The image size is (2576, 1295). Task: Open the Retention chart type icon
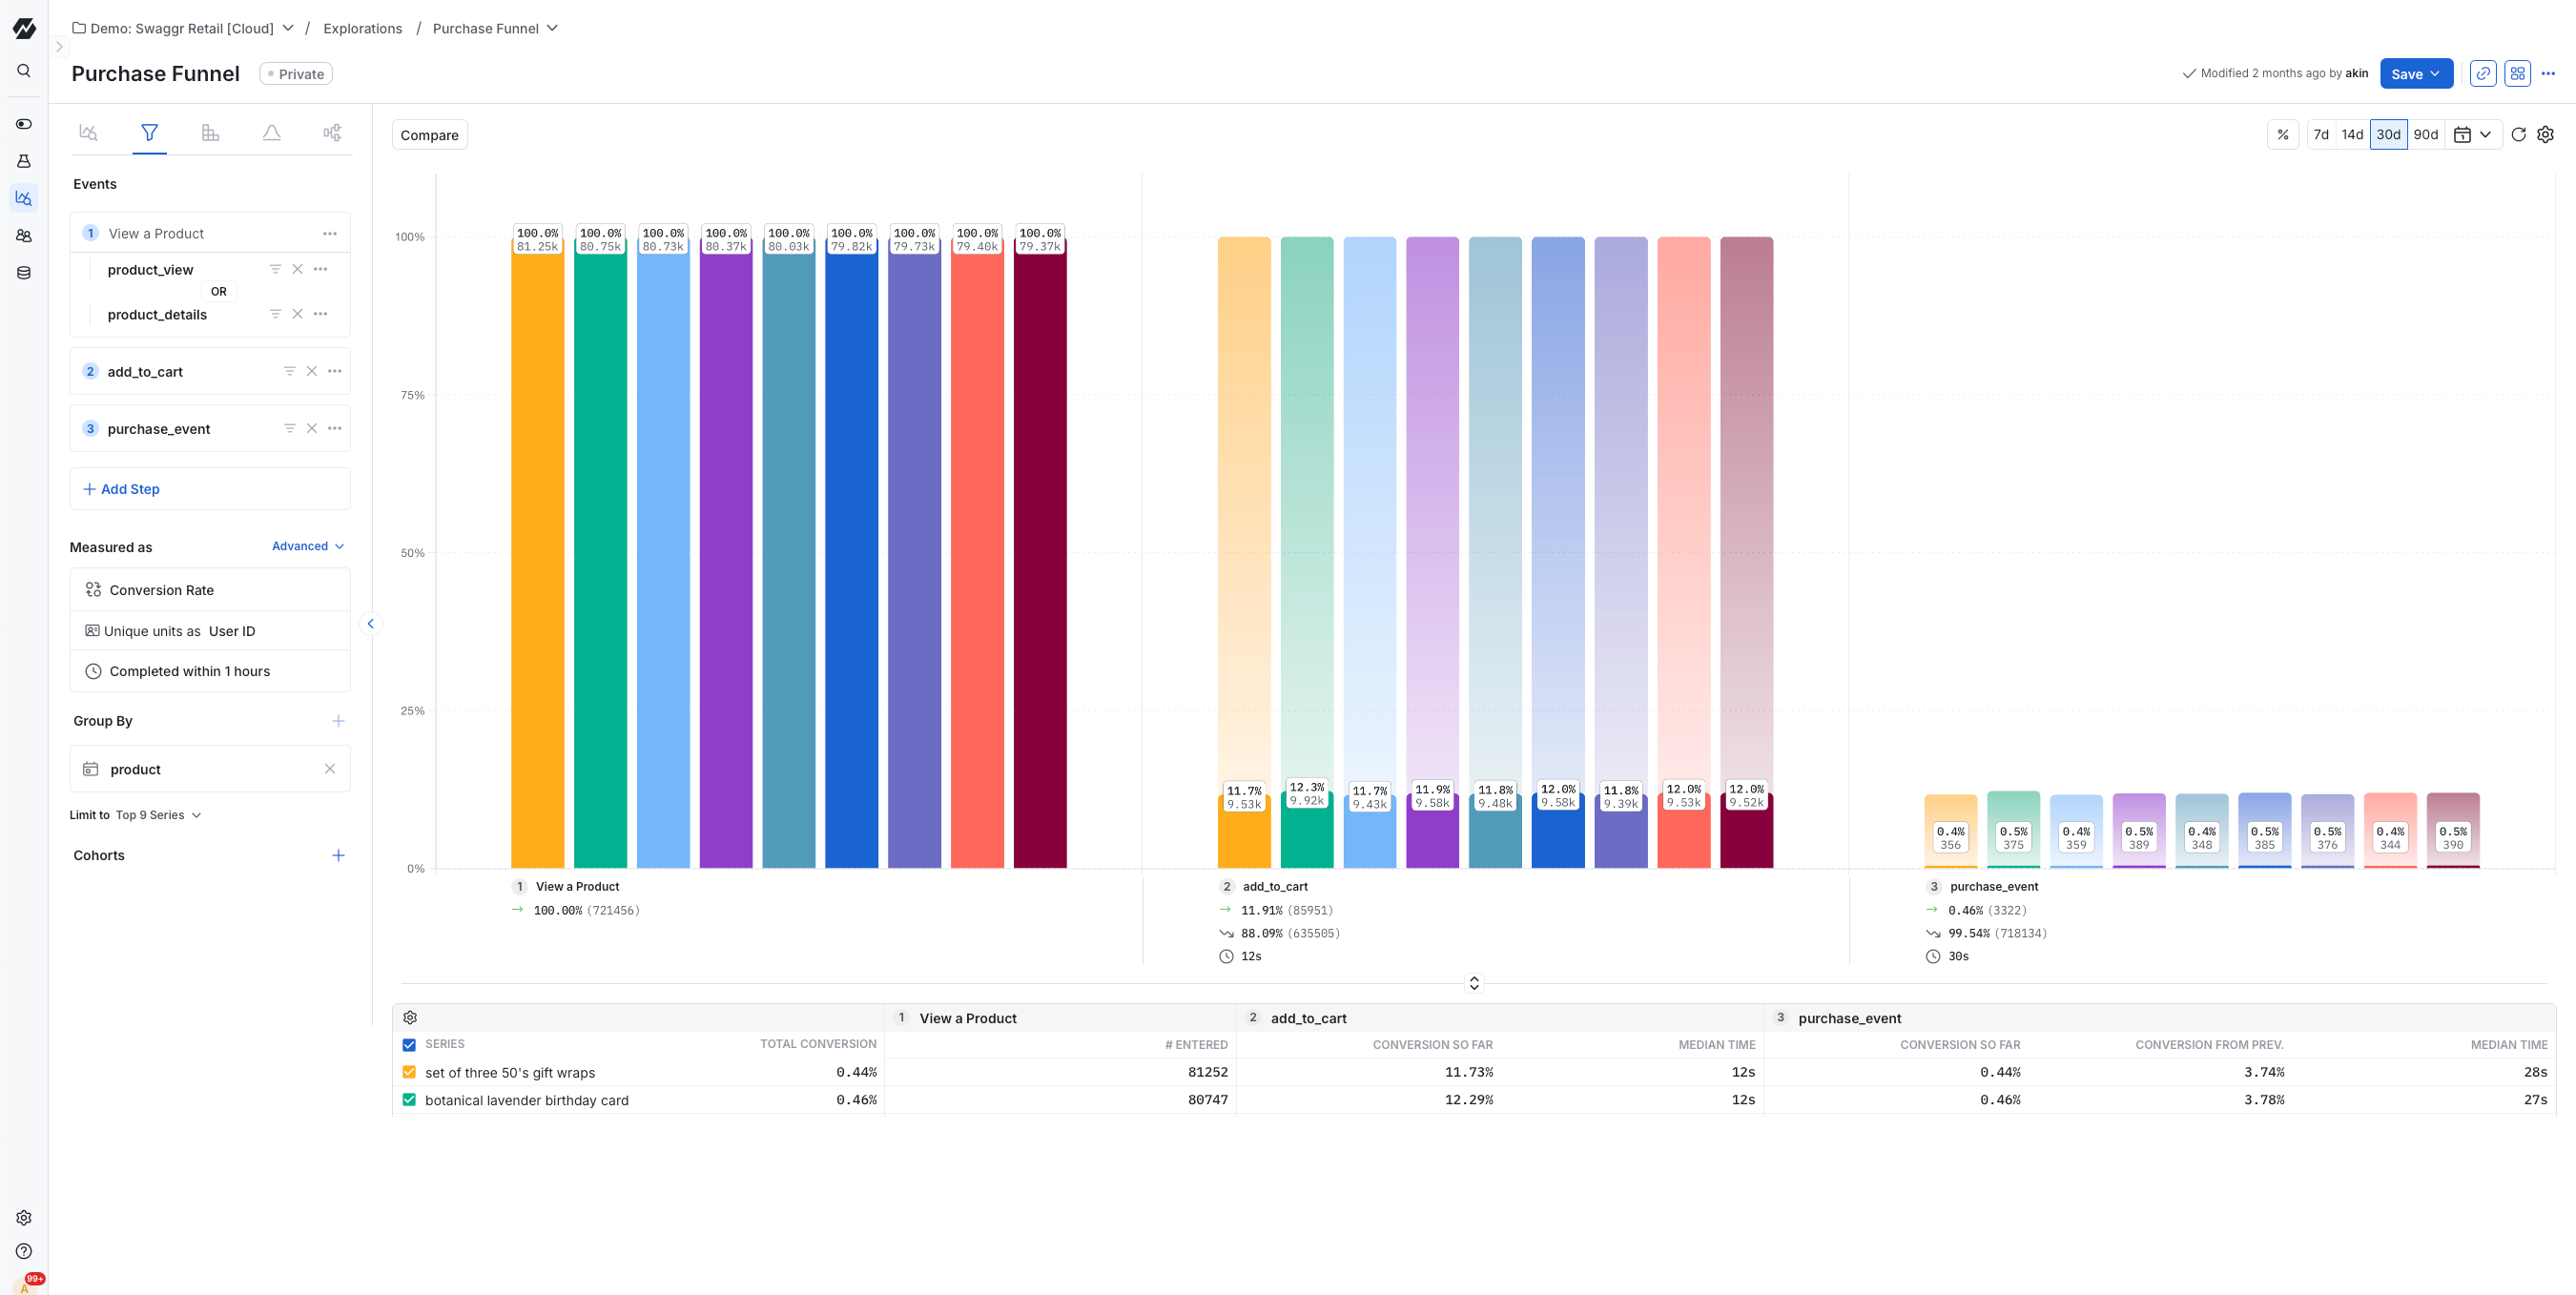click(x=210, y=132)
